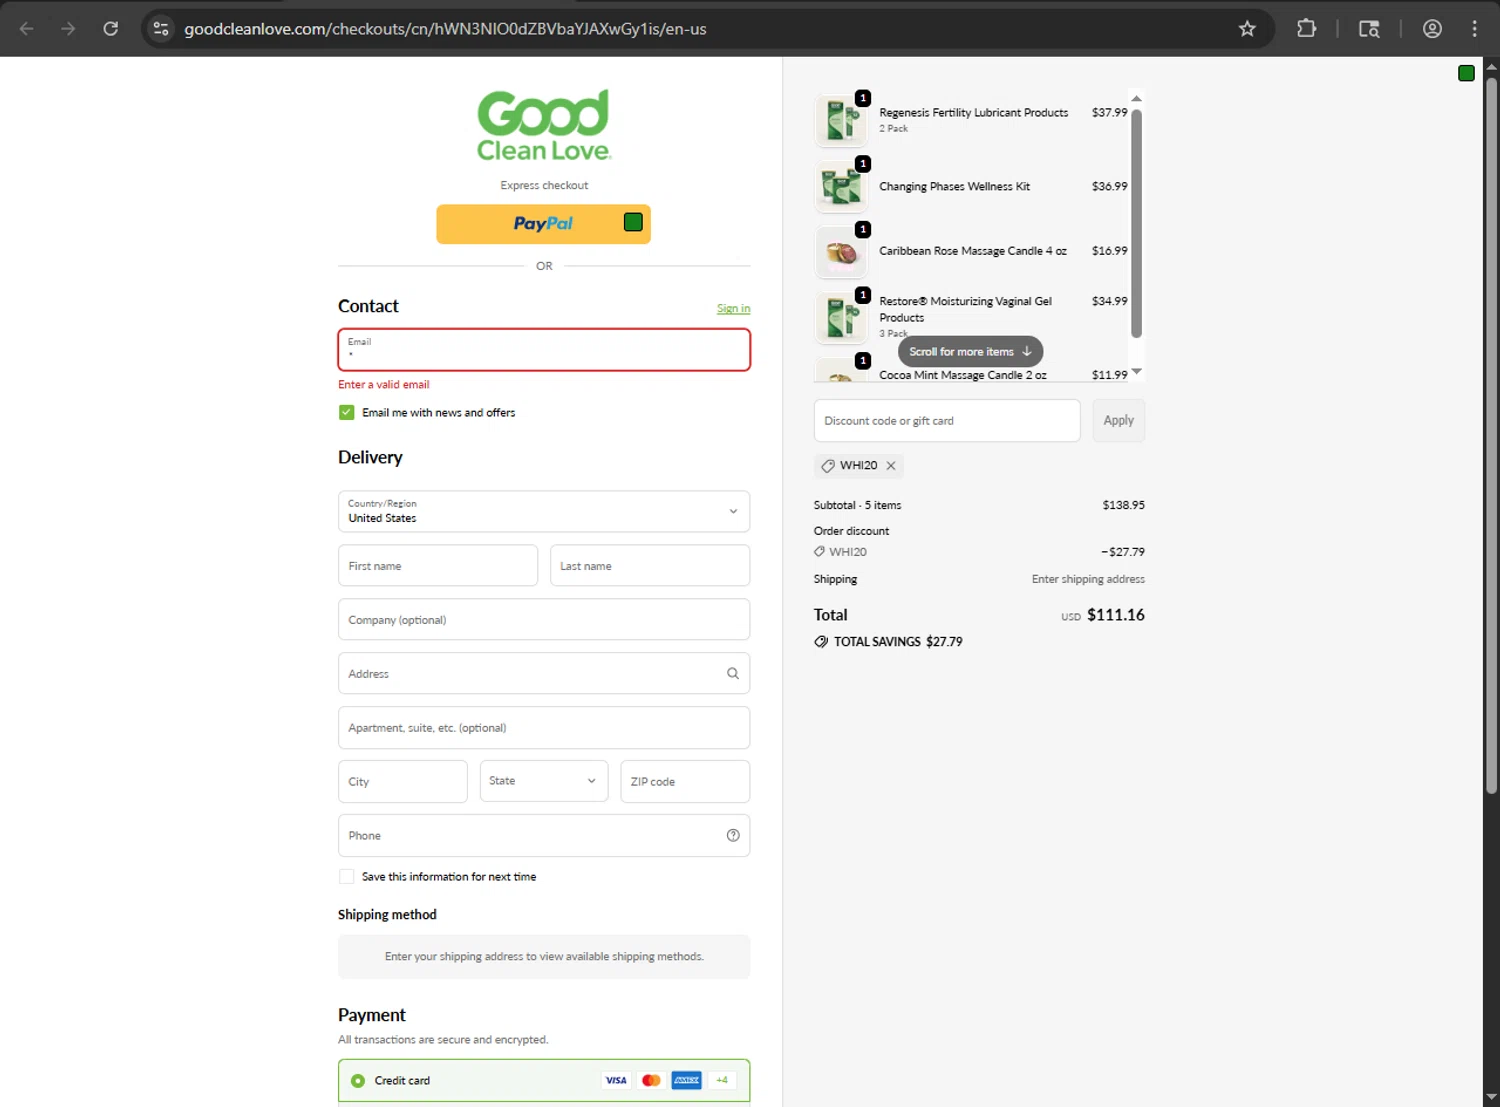Screen dimensions: 1500x1107
Task: Click the Cocoa Mint Massage Candle item
Action: click(x=963, y=375)
